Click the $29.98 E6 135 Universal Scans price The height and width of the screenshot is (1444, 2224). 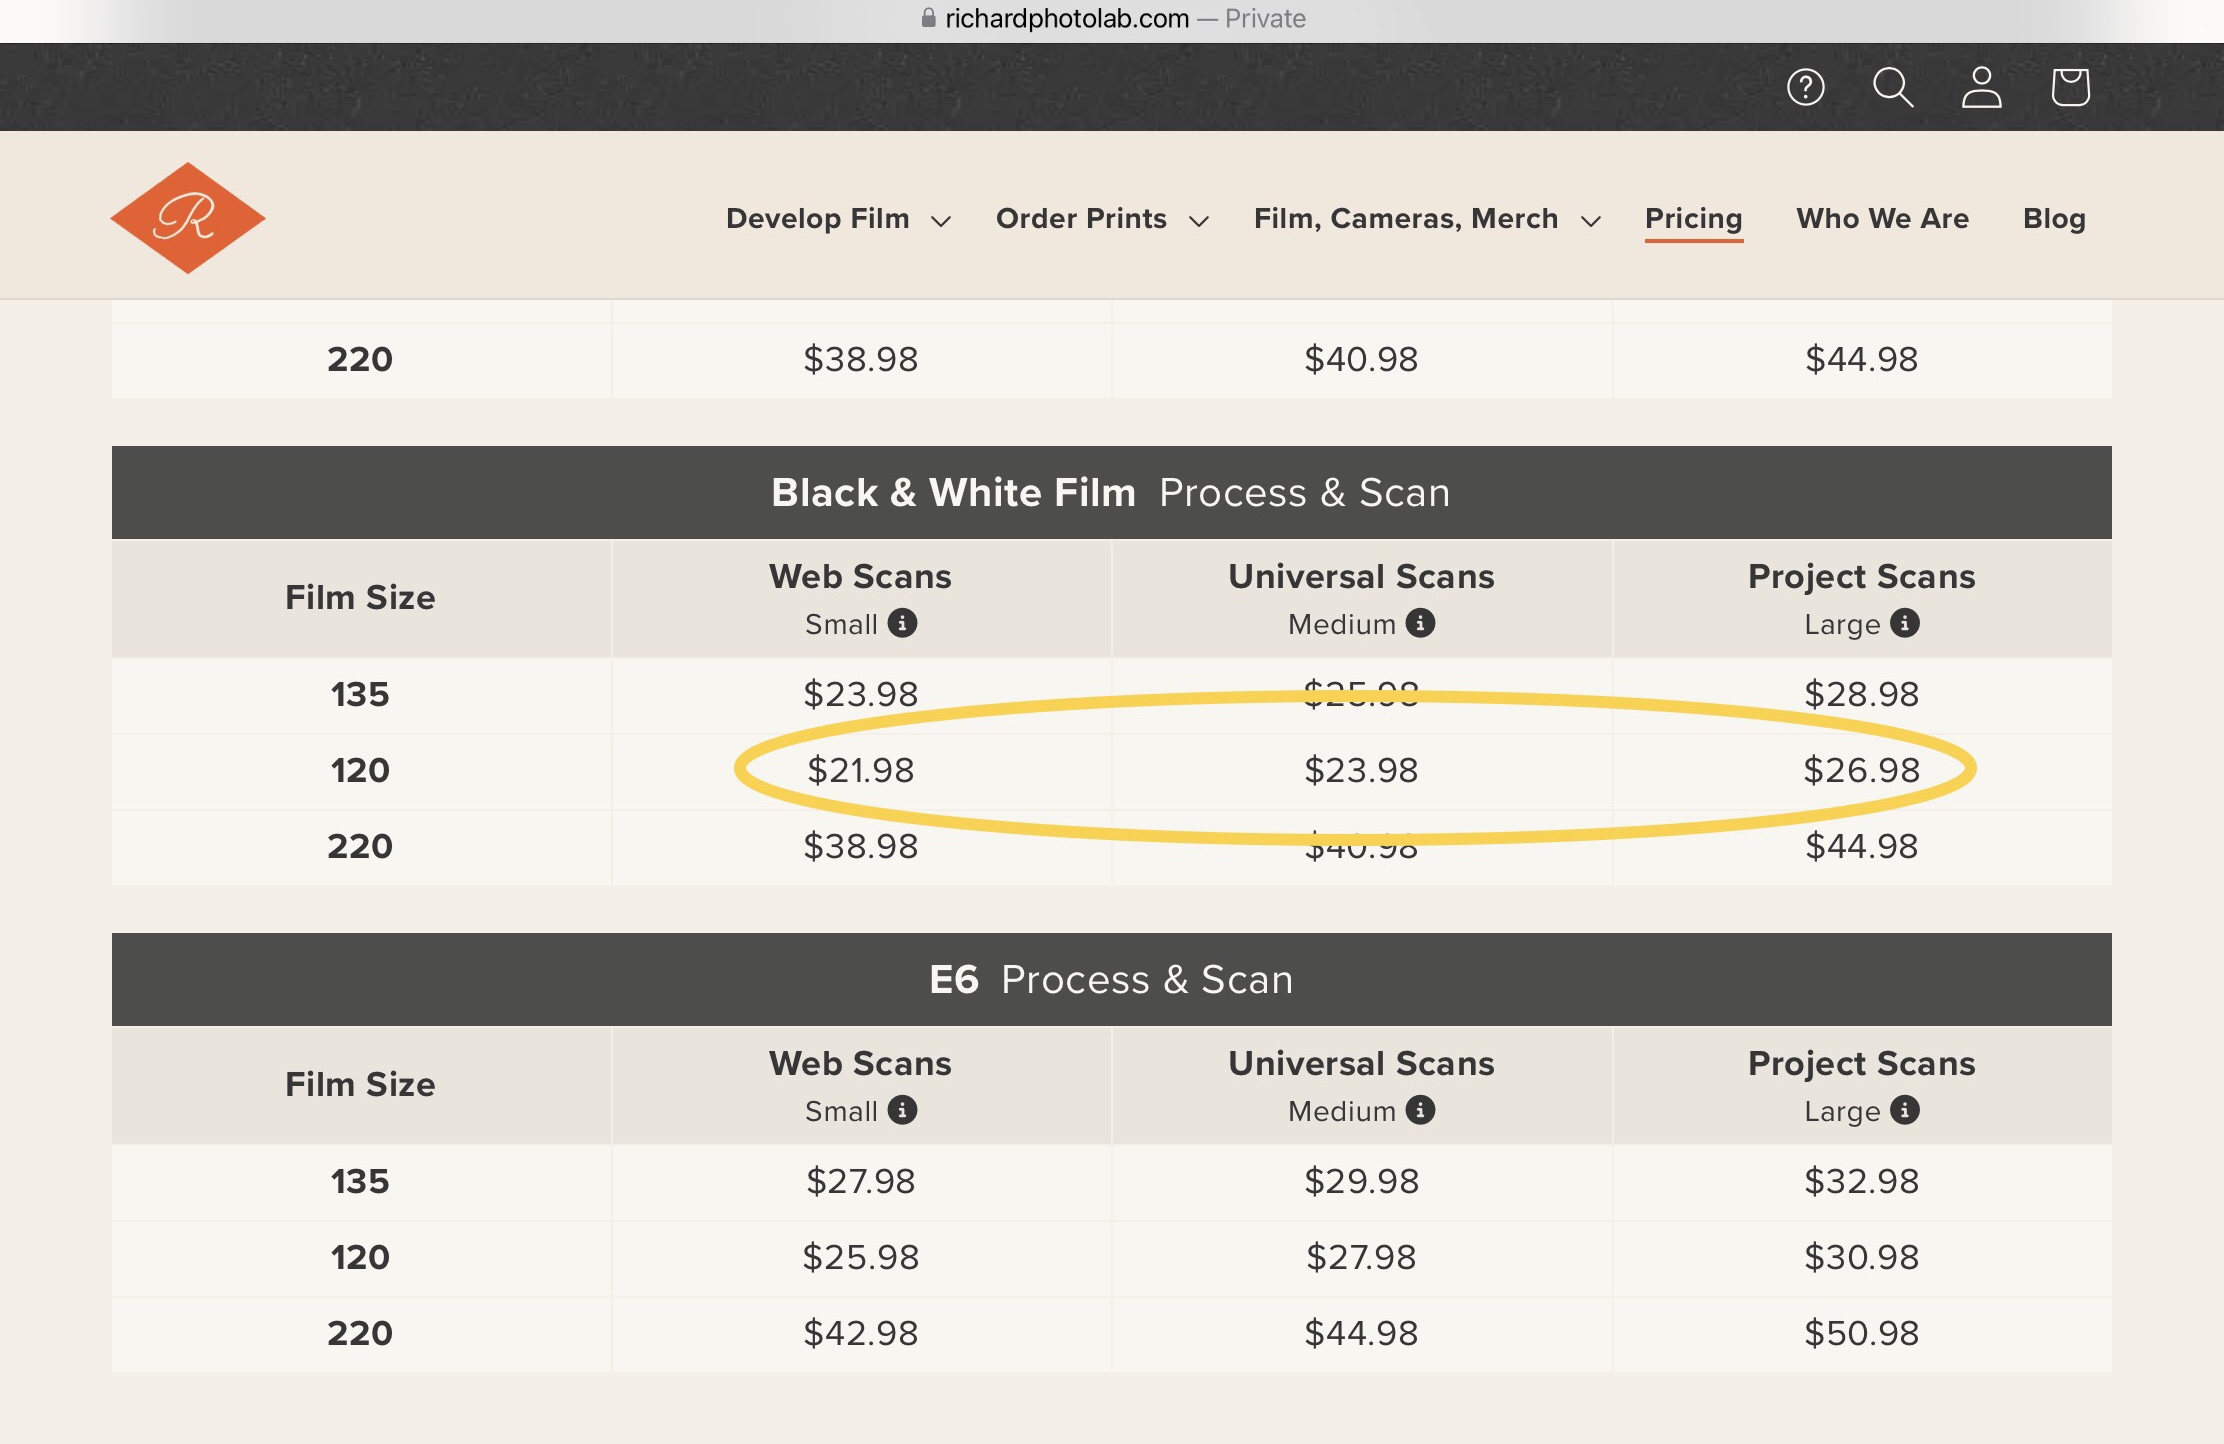click(1361, 1181)
